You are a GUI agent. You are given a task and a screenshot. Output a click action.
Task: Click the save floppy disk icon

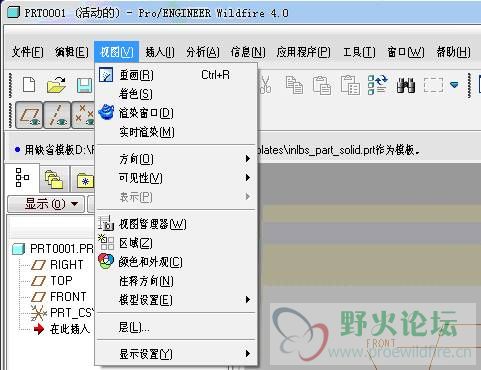point(84,85)
